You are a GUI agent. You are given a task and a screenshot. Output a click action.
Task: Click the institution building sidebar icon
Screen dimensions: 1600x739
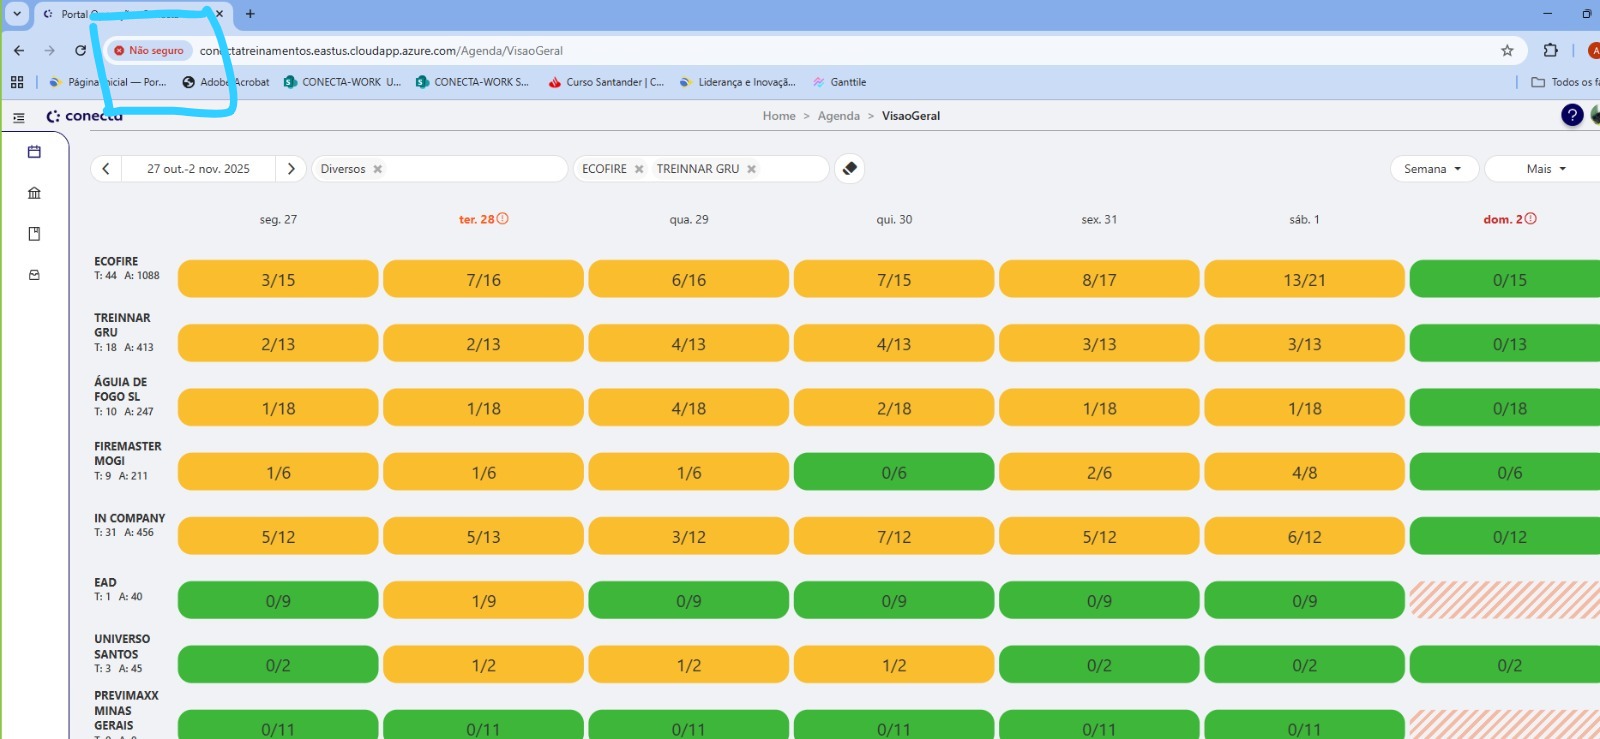34,193
